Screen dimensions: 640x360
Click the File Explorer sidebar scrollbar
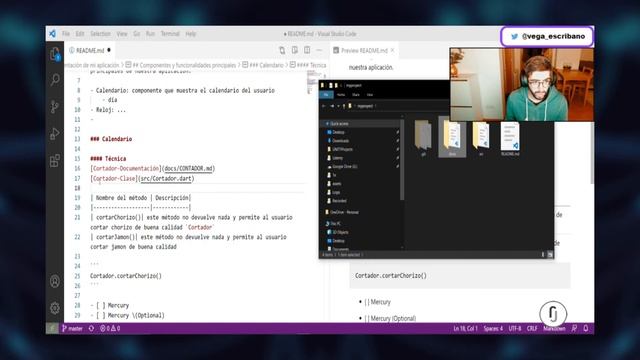click(402, 159)
